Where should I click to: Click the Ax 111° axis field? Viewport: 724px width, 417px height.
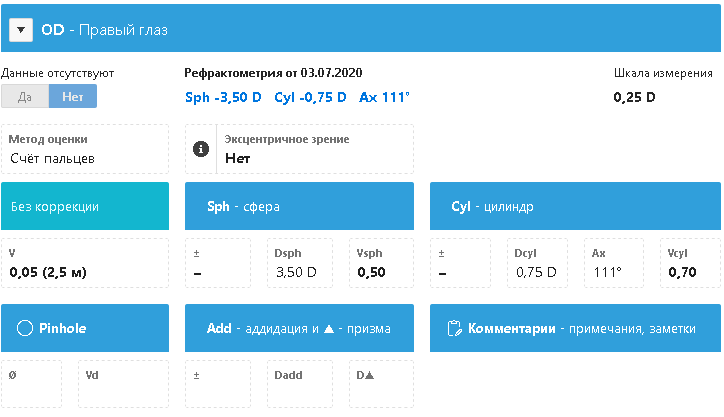click(x=613, y=264)
